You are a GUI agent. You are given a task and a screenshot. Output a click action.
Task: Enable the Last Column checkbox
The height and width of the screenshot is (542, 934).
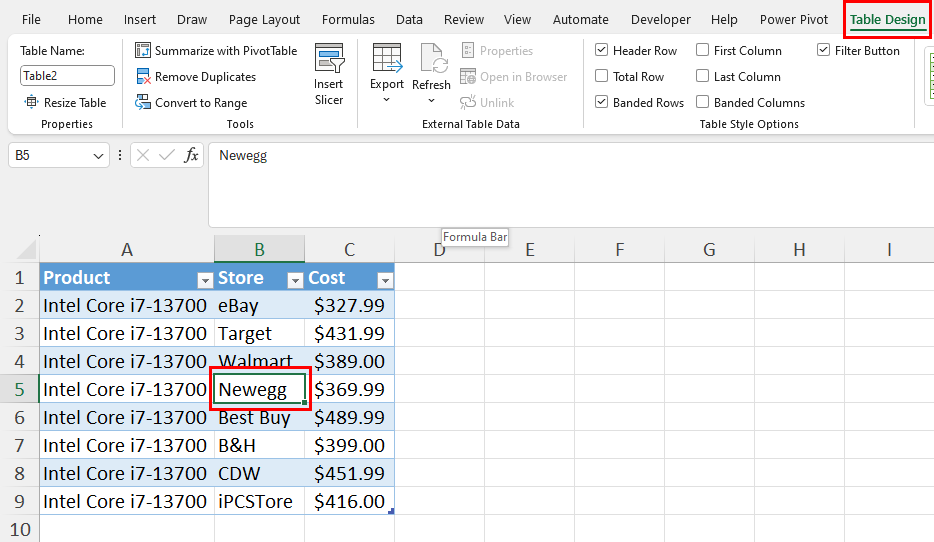(703, 76)
